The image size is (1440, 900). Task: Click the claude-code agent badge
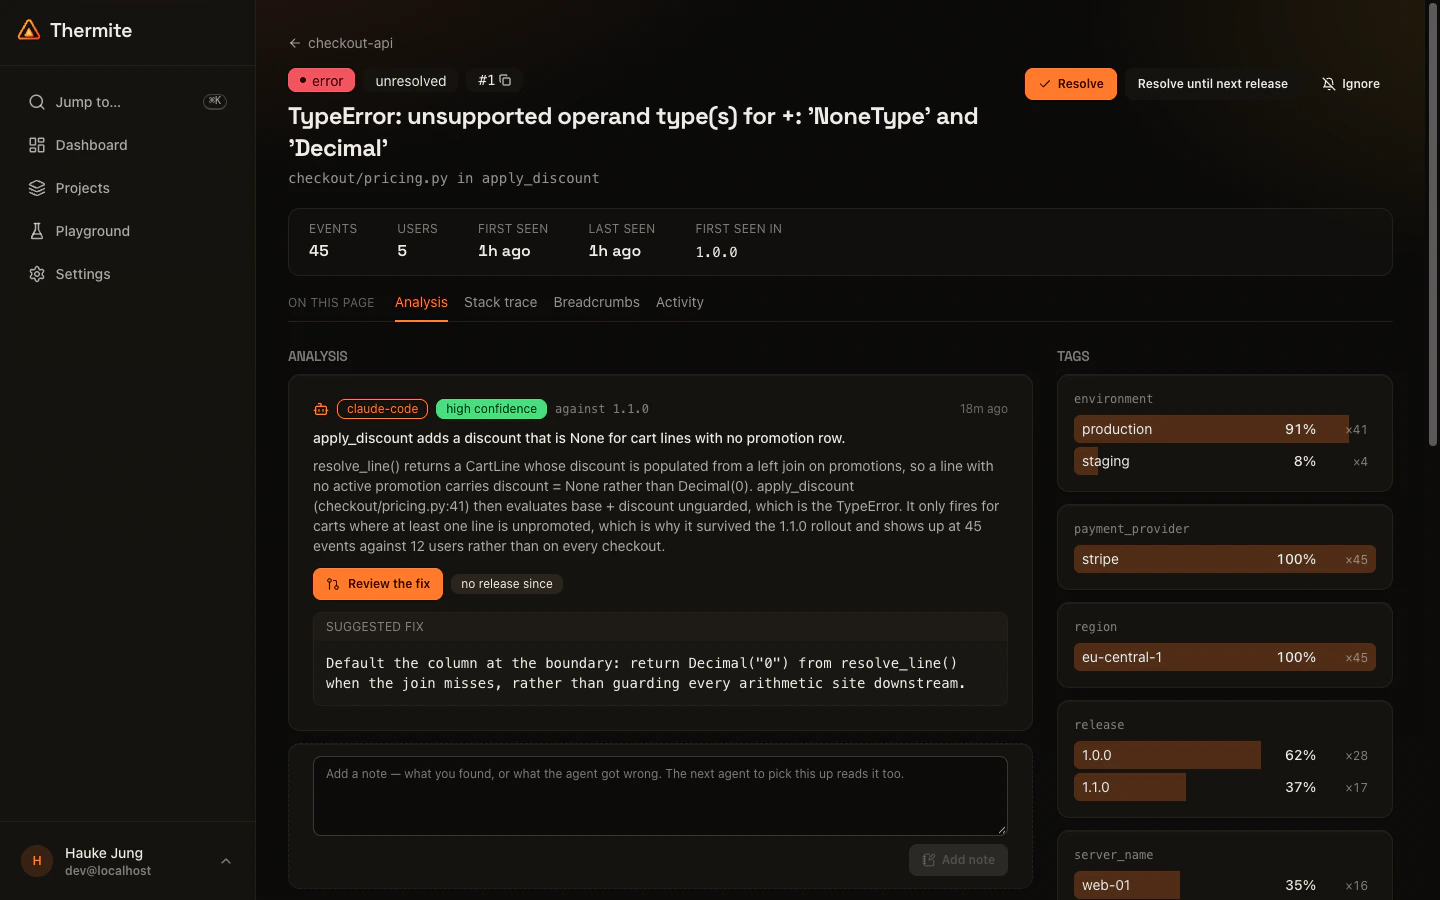382,409
